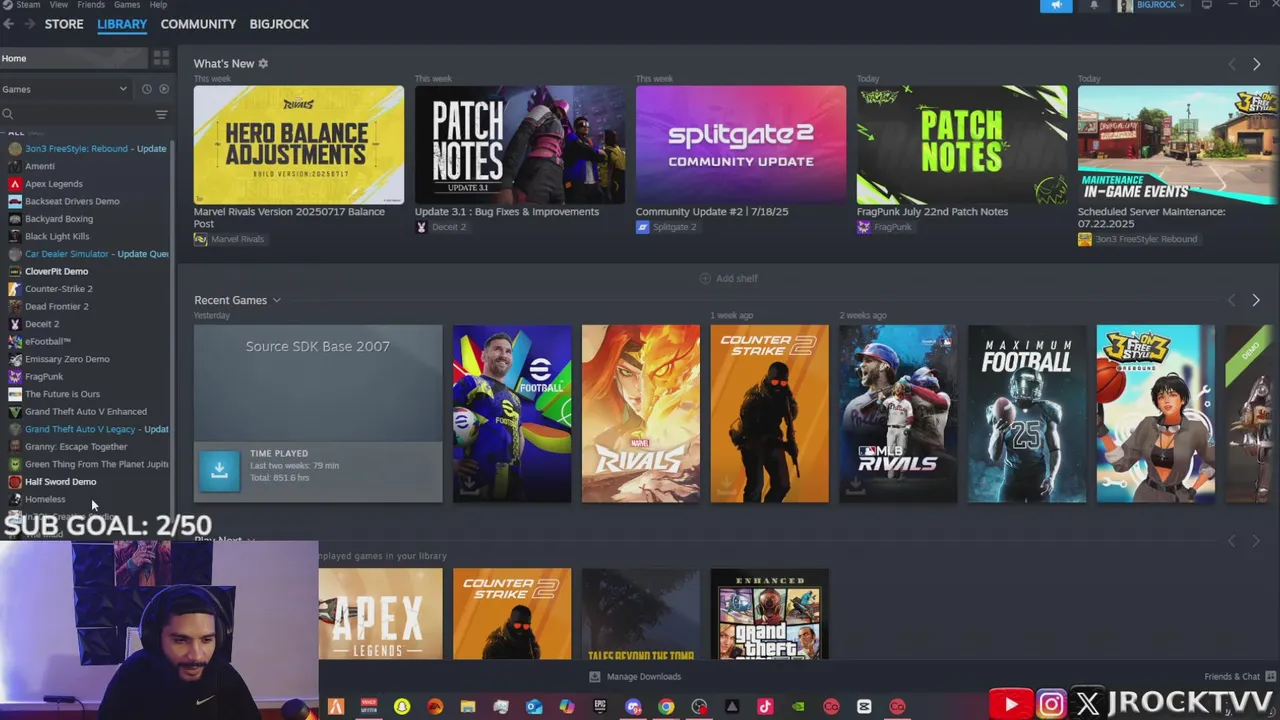Open the Games menu
The height and width of the screenshot is (720, 1280).
[x=127, y=5]
